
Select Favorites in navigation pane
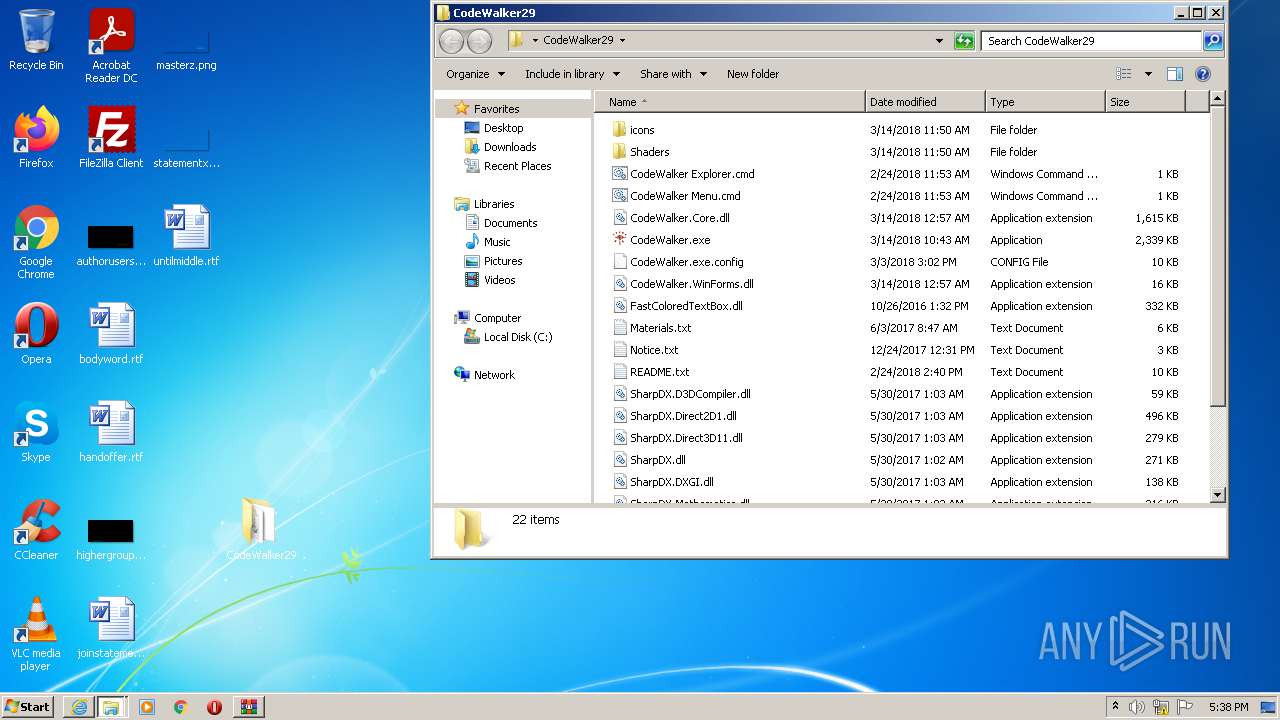point(496,109)
